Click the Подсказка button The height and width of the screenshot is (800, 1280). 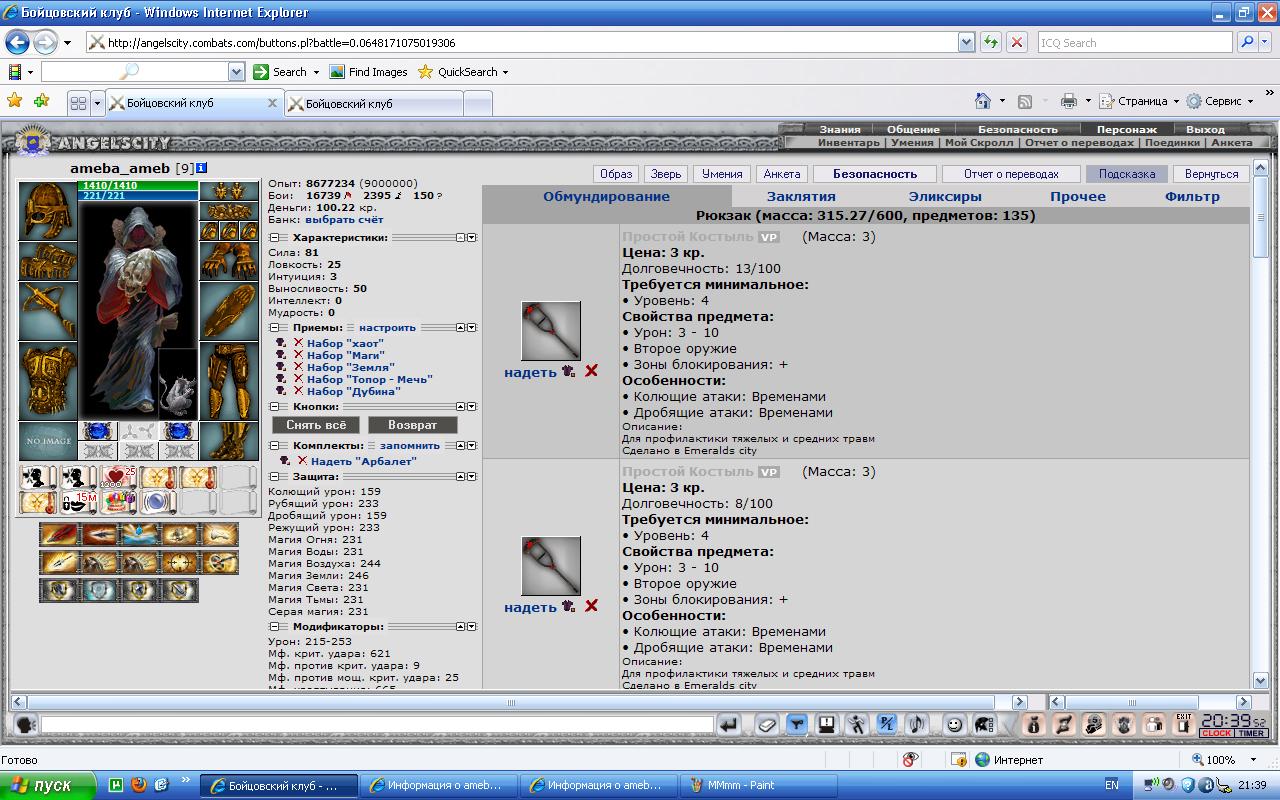(1127, 174)
